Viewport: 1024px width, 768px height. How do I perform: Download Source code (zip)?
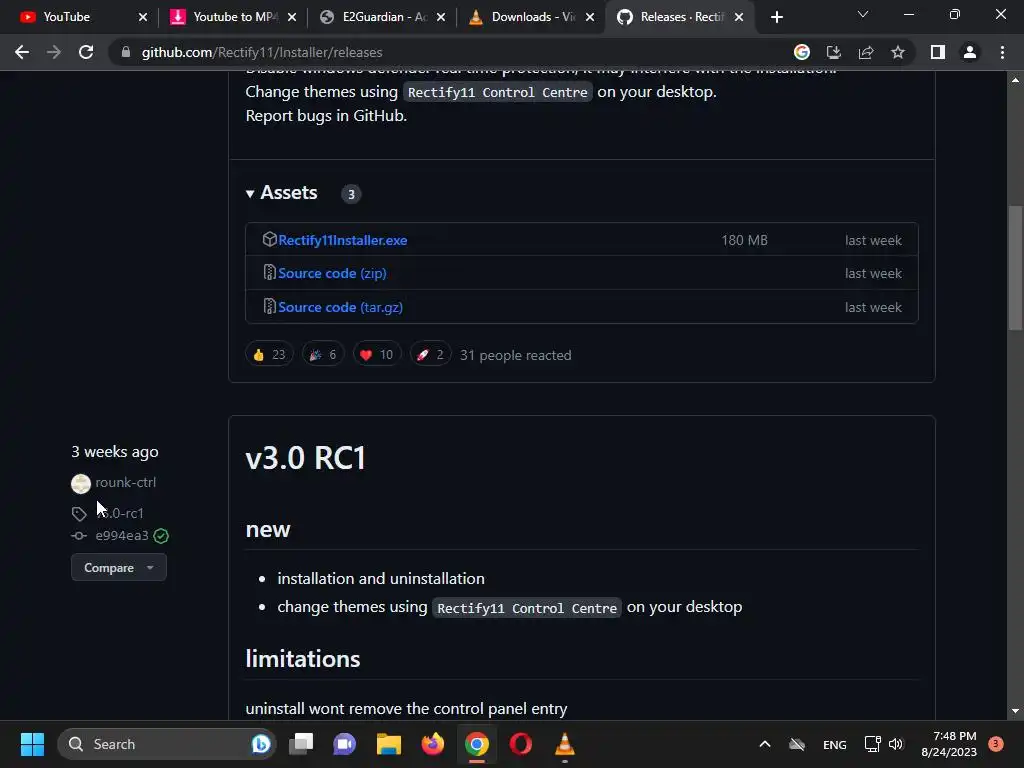tap(332, 274)
